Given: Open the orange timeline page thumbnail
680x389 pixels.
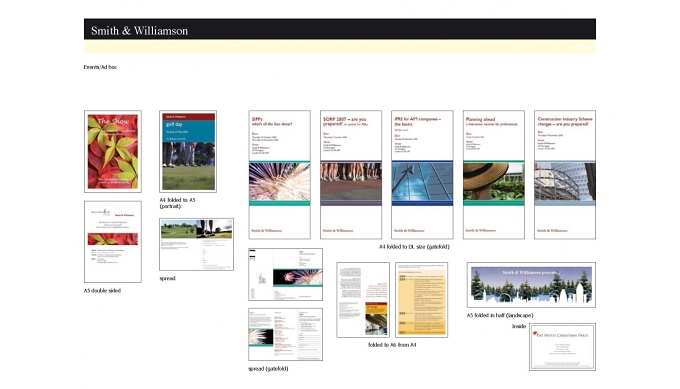Looking at the screenshot, I should click(422, 300).
